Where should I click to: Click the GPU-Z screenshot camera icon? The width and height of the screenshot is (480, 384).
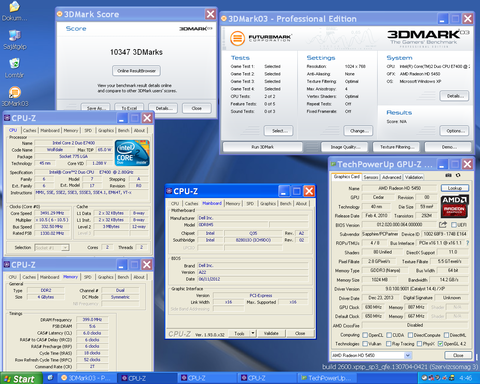(448, 175)
